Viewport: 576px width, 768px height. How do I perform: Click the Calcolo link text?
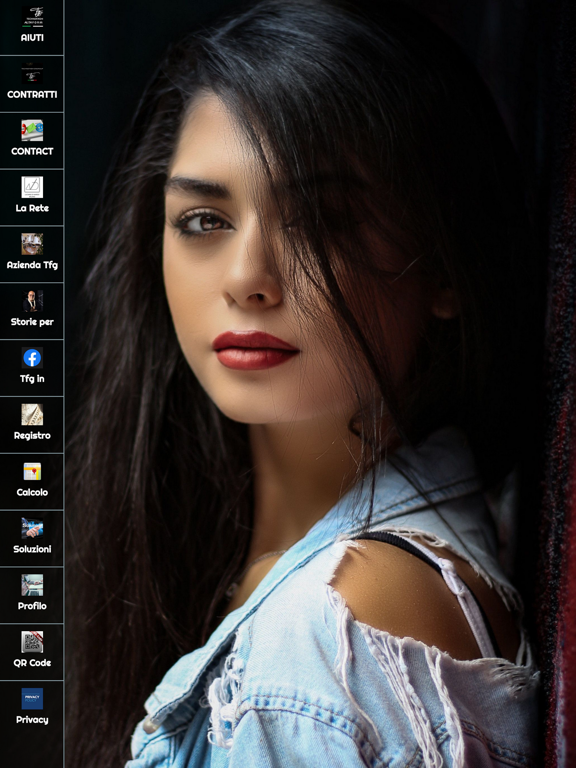click(32, 492)
